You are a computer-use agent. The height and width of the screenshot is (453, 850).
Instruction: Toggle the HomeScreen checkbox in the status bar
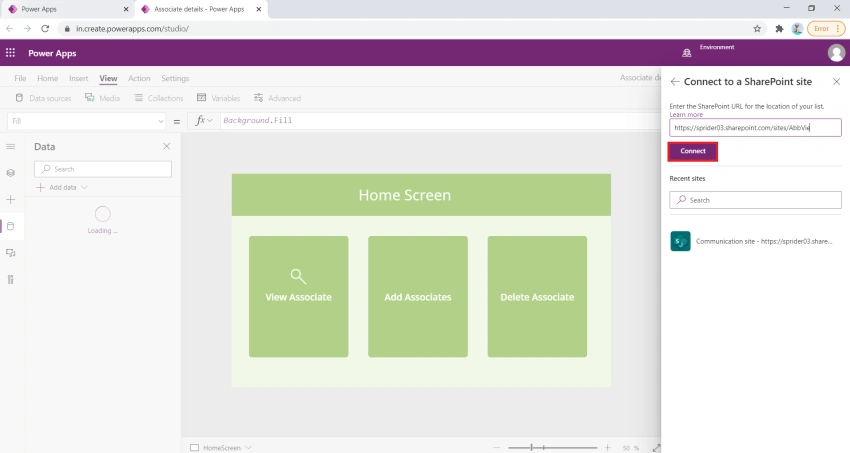[194, 448]
